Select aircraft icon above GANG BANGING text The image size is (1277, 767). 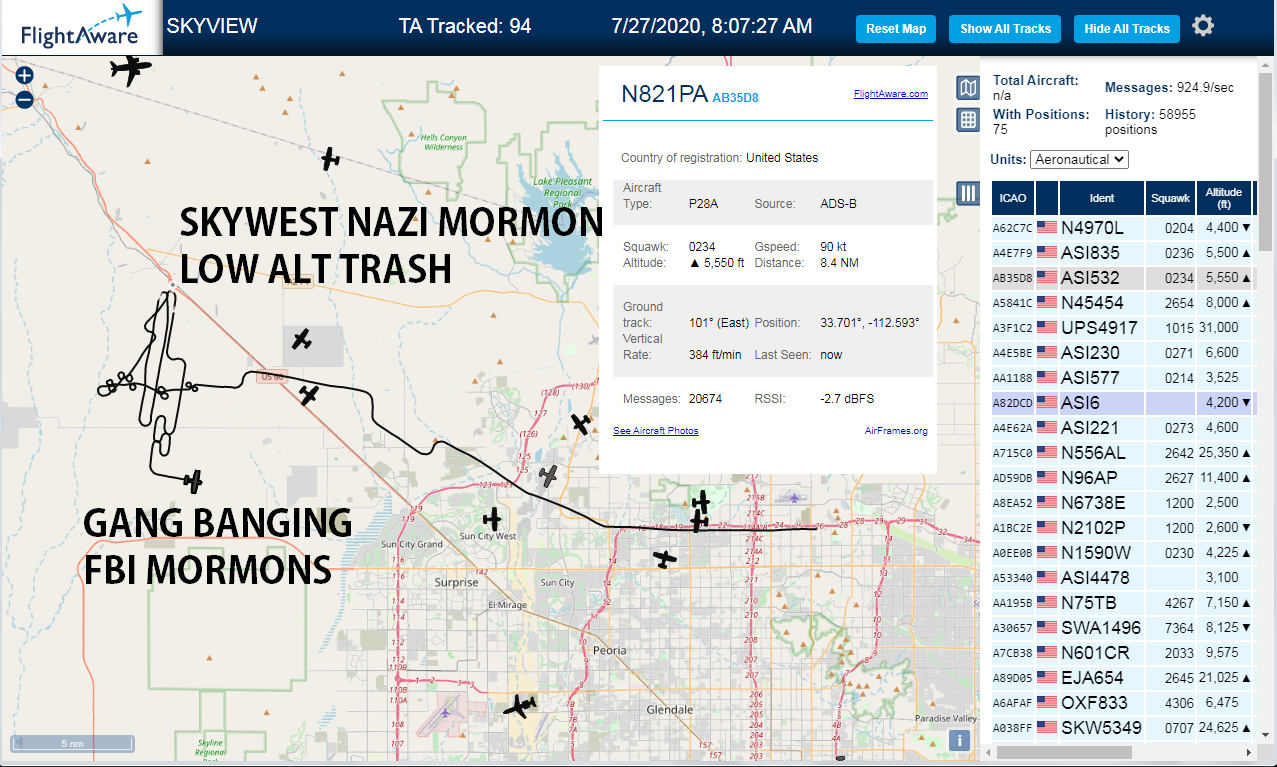[x=193, y=481]
